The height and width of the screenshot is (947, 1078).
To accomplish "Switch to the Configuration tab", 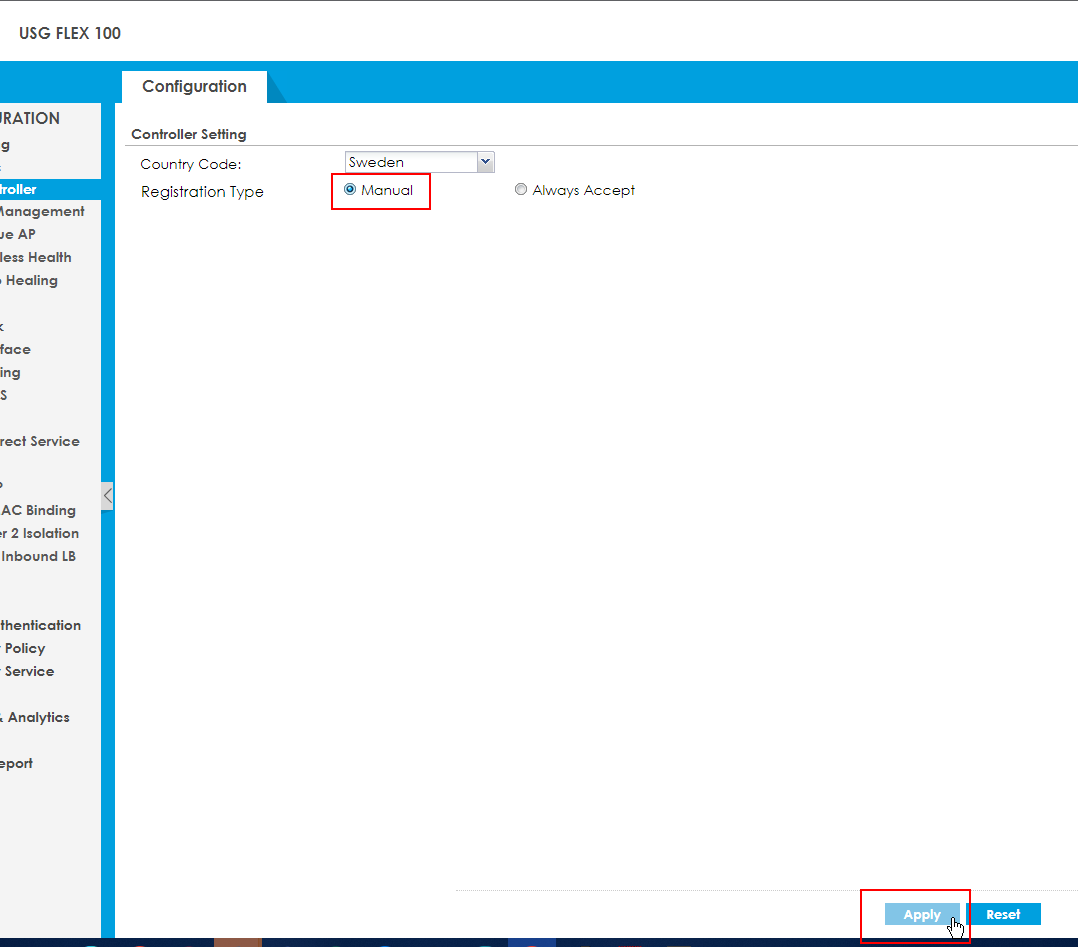I will pos(194,87).
